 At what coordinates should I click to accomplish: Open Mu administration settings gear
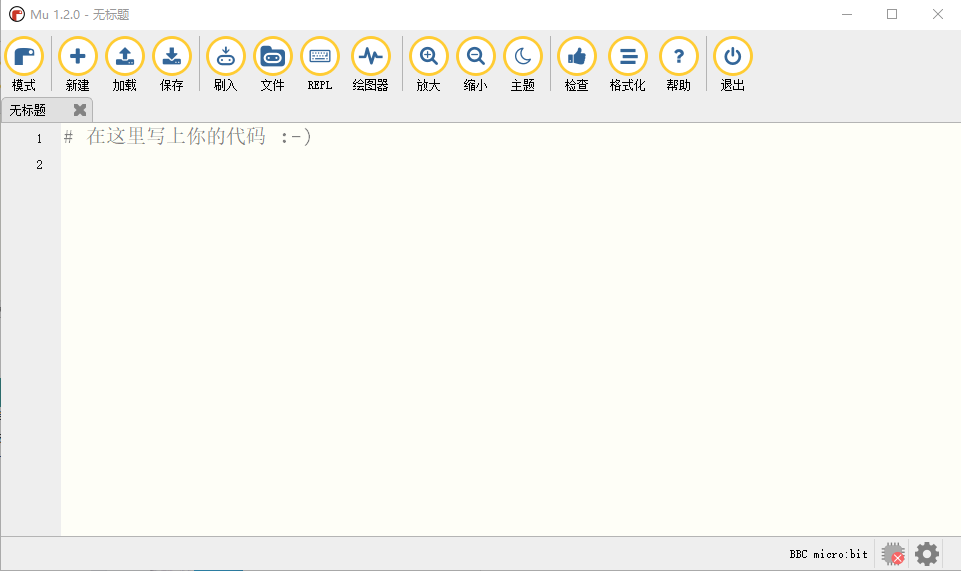point(927,554)
